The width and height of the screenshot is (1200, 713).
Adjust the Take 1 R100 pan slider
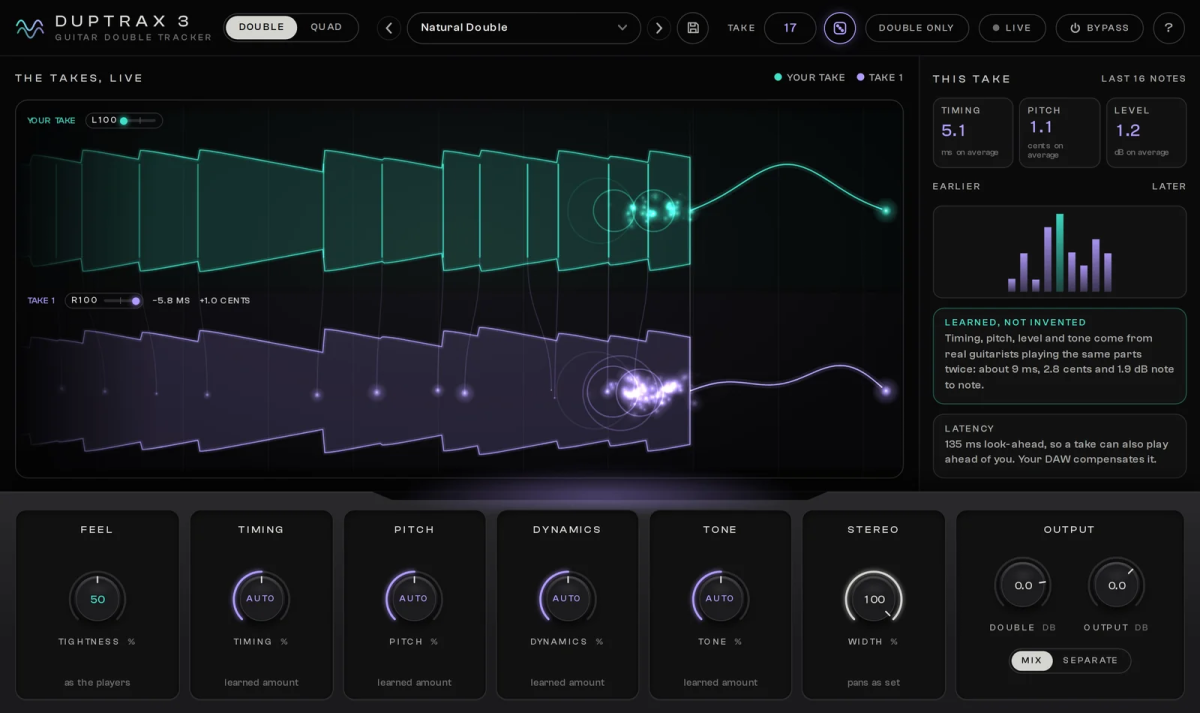tap(104, 301)
